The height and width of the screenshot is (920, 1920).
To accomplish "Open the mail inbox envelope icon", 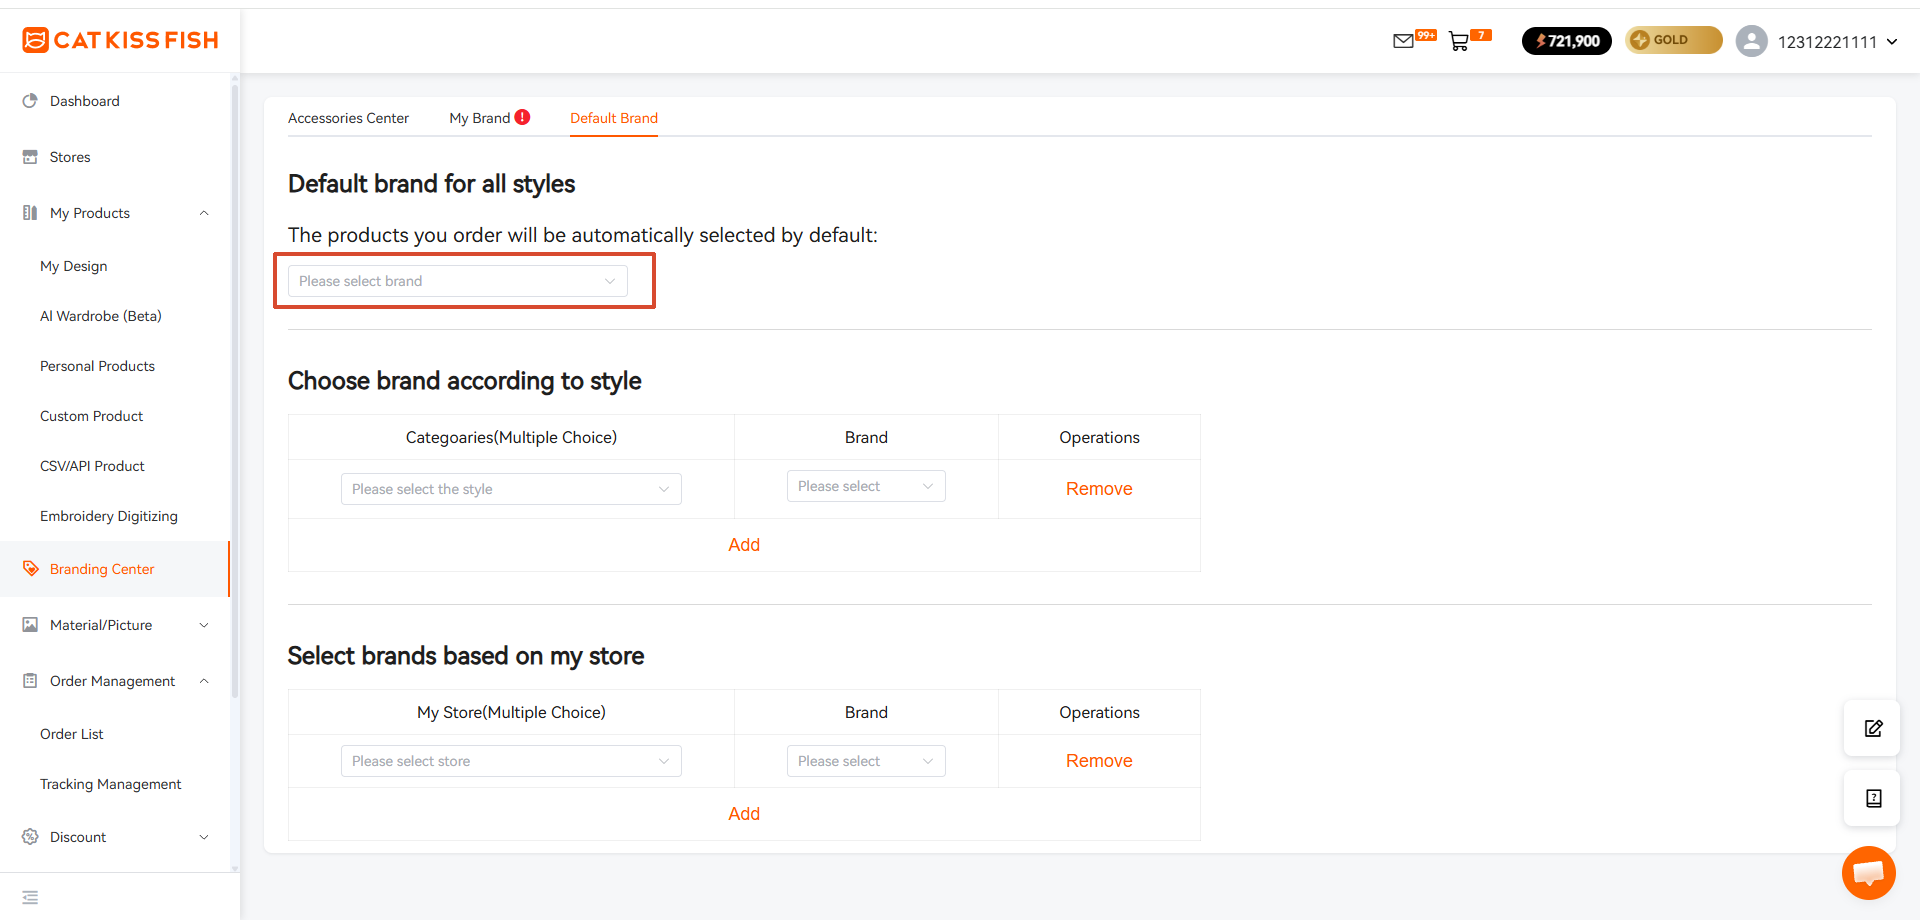I will coord(1403,41).
